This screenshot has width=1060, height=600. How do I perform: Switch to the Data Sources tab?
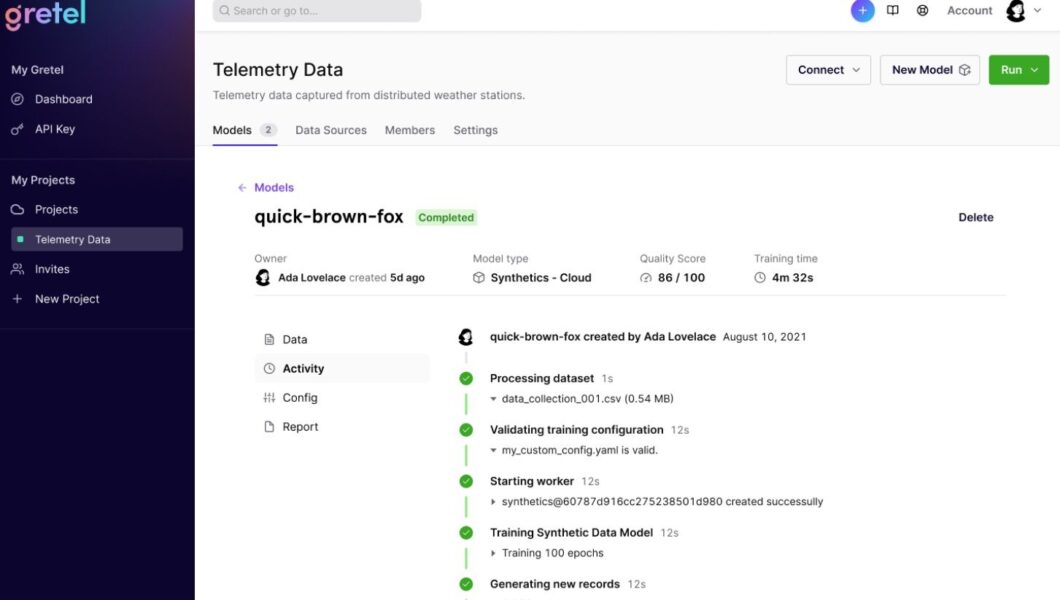click(331, 130)
